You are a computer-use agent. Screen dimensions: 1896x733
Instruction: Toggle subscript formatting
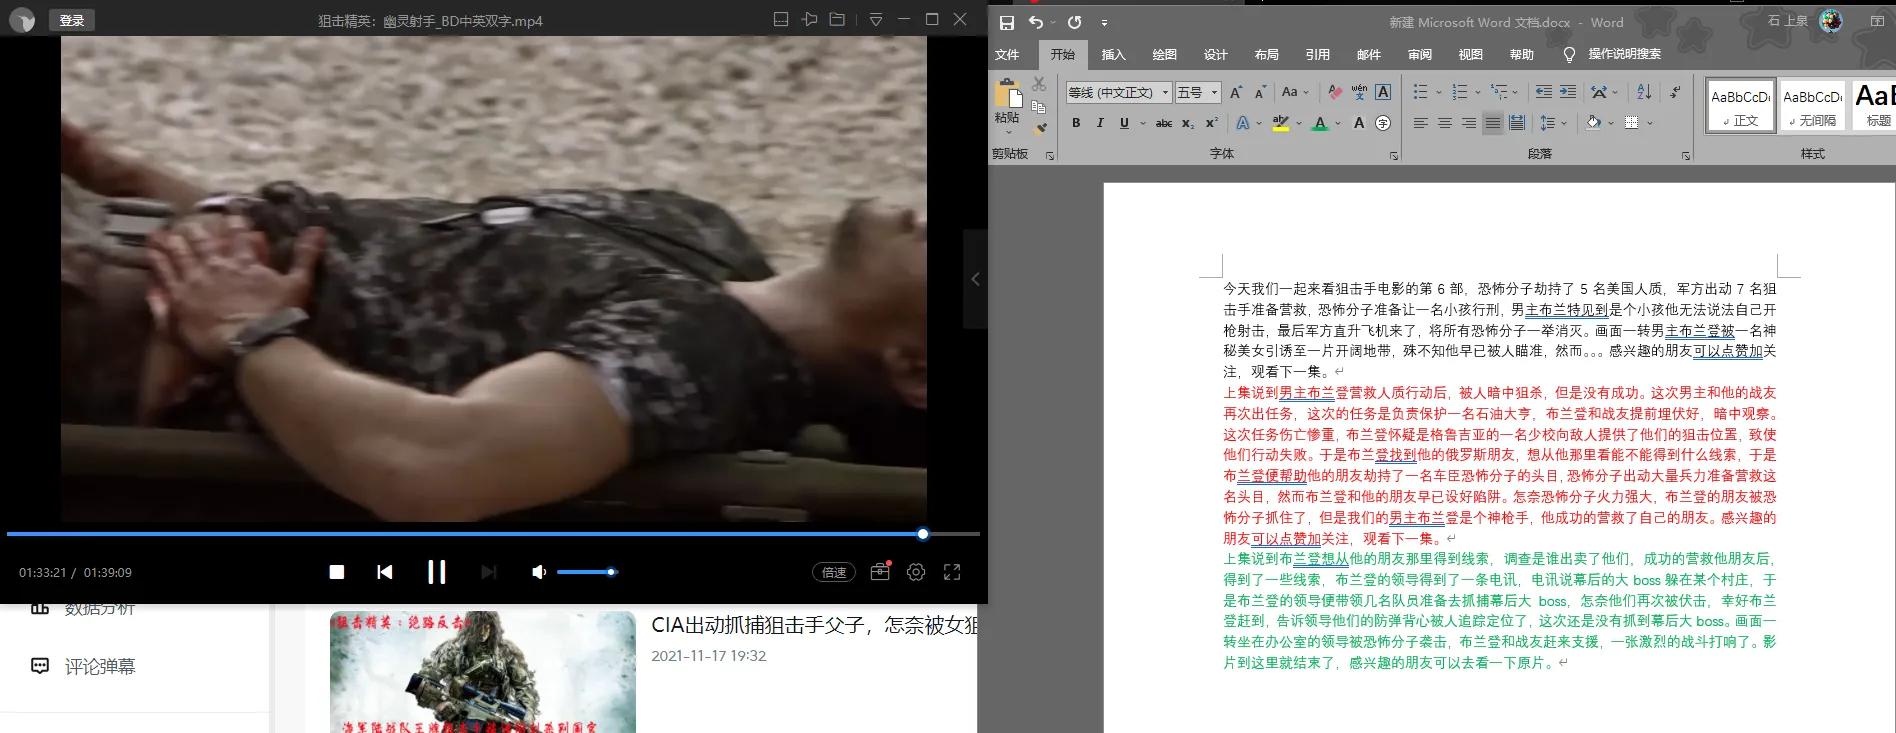[1187, 123]
